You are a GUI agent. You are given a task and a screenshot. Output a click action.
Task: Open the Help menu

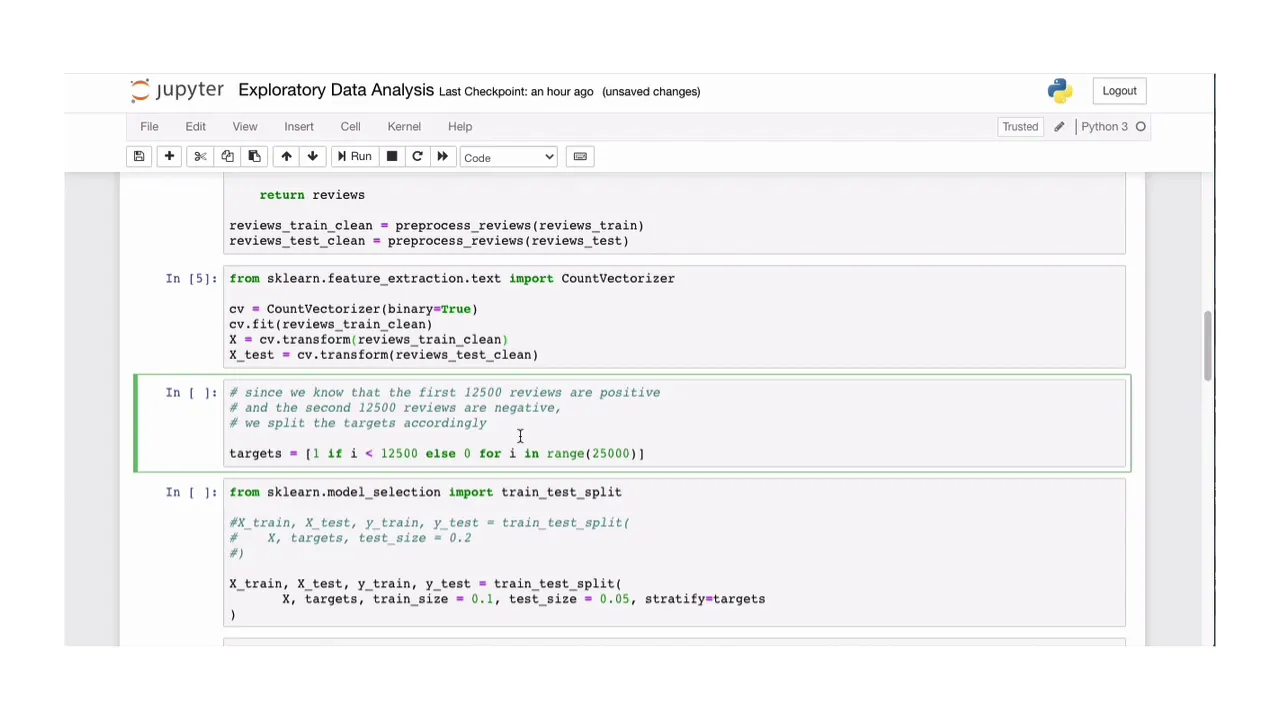pos(460,127)
